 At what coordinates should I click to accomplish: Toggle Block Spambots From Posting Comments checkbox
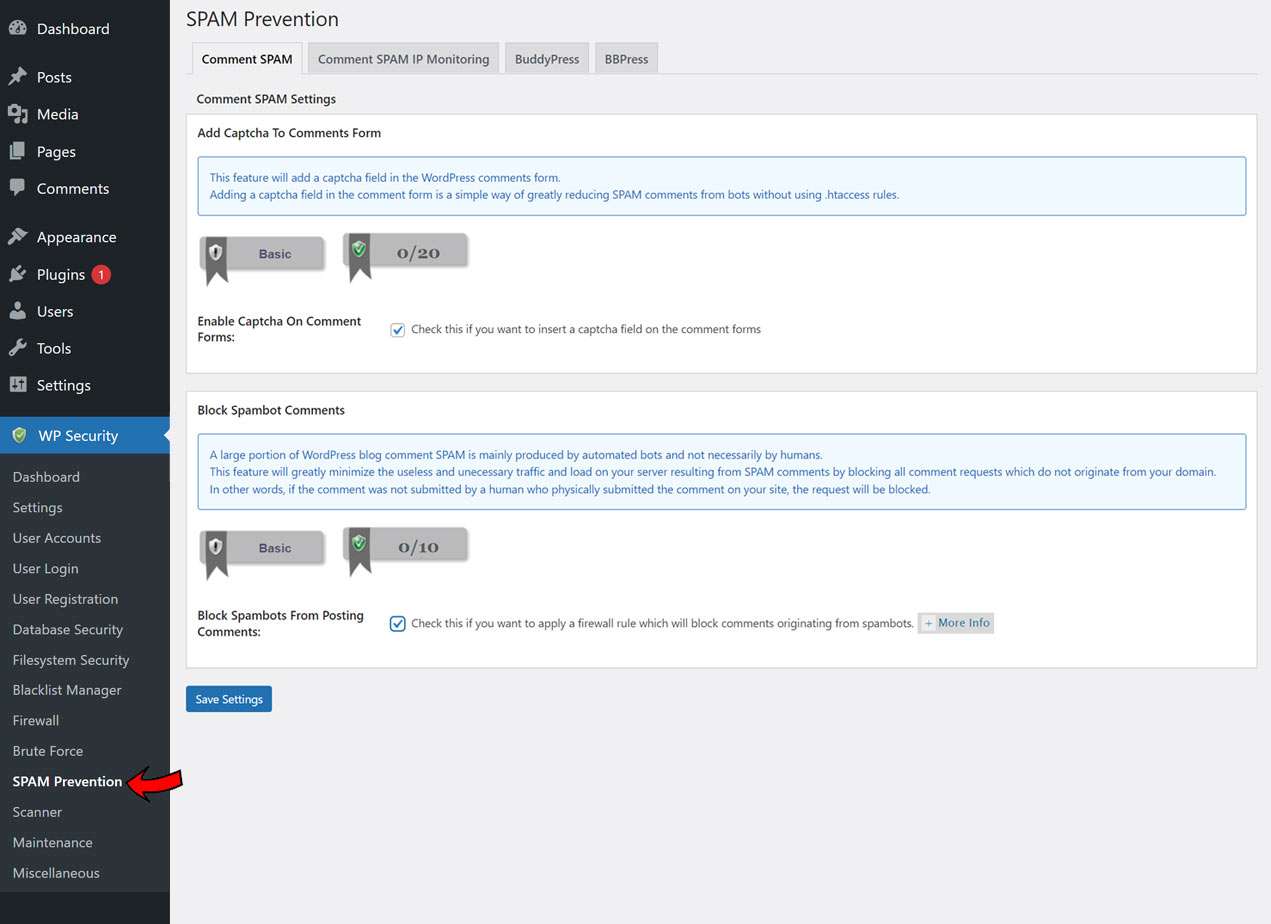tap(397, 624)
